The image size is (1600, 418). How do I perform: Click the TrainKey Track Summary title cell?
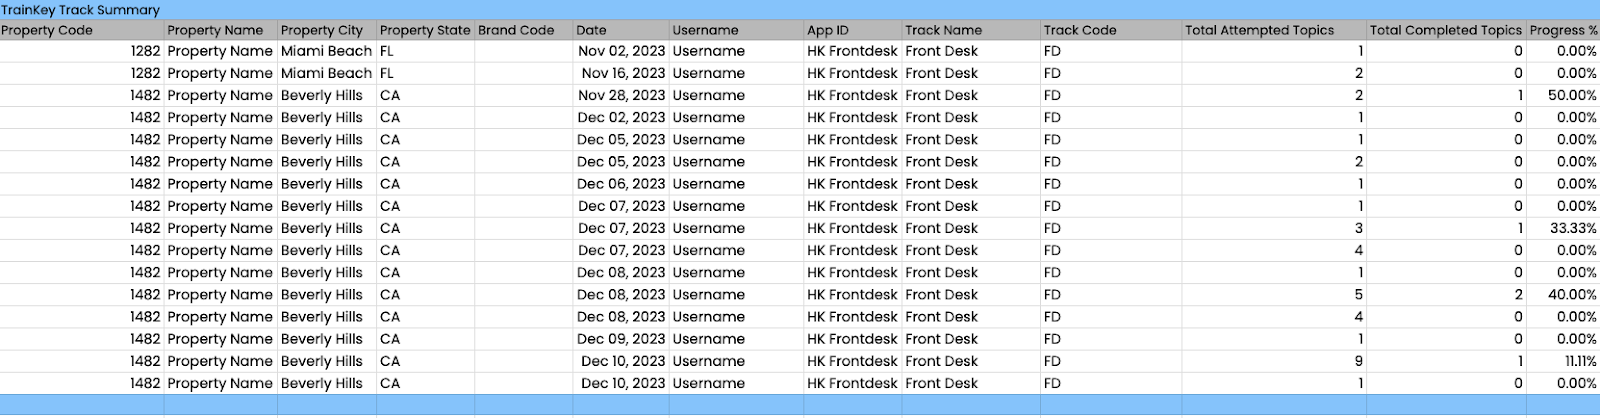[x=81, y=10]
